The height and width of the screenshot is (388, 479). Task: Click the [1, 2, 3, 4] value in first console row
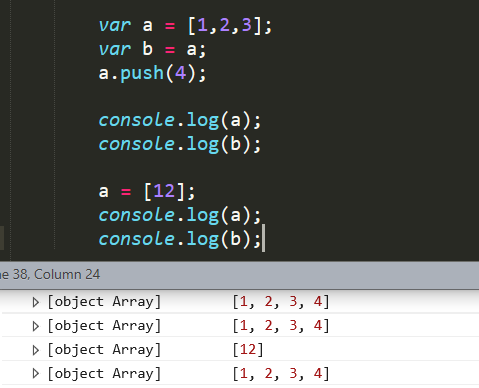click(x=281, y=302)
